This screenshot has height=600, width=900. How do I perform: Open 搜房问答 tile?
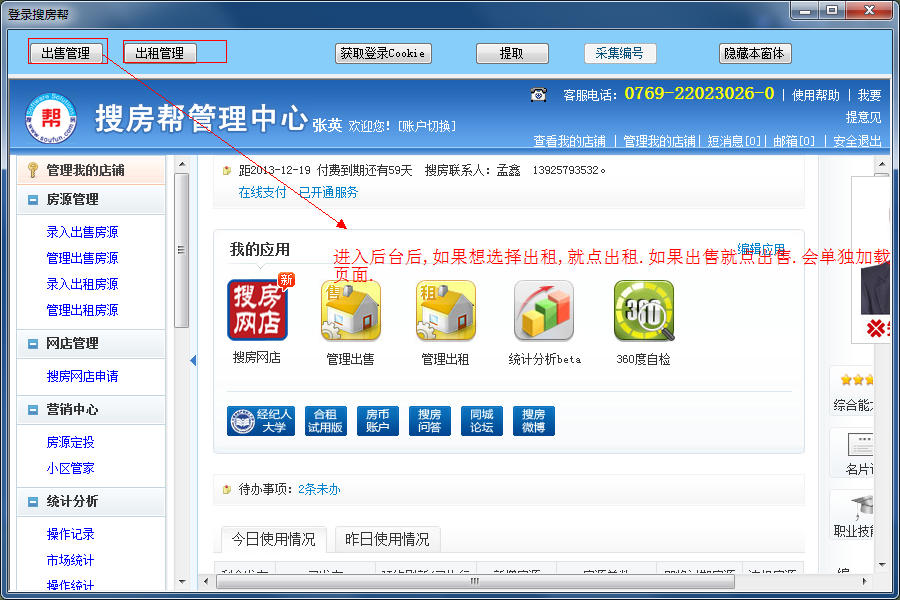click(x=430, y=421)
